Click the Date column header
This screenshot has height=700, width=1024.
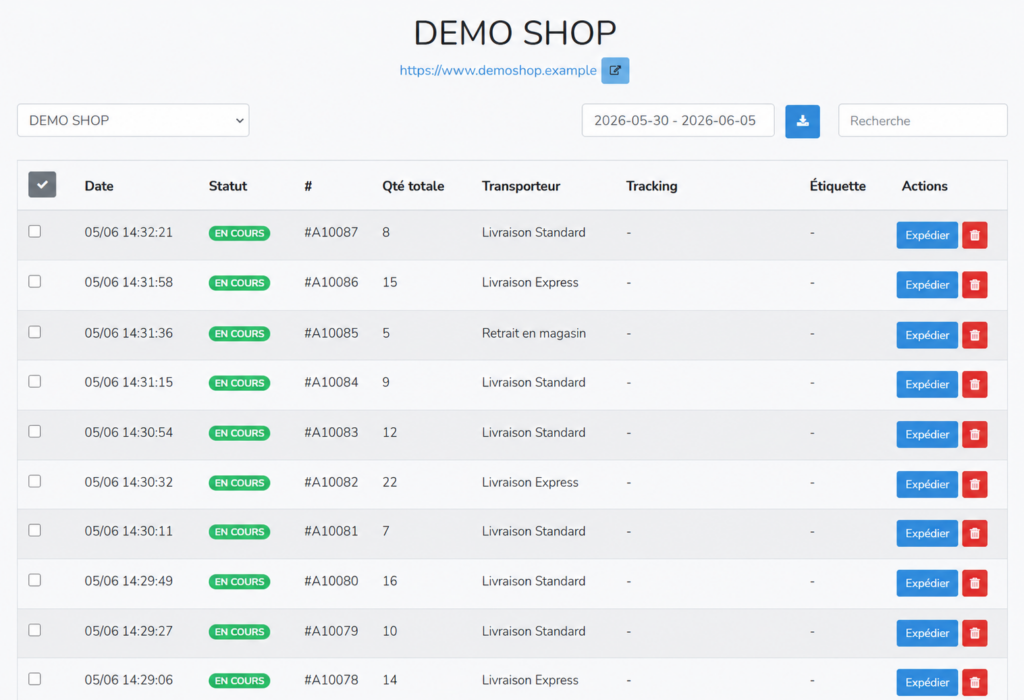click(x=99, y=186)
